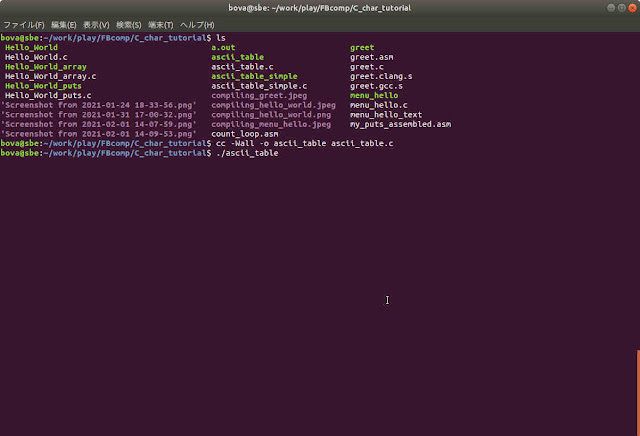
Task: Minimize the terminal window
Action: pos(611,8)
